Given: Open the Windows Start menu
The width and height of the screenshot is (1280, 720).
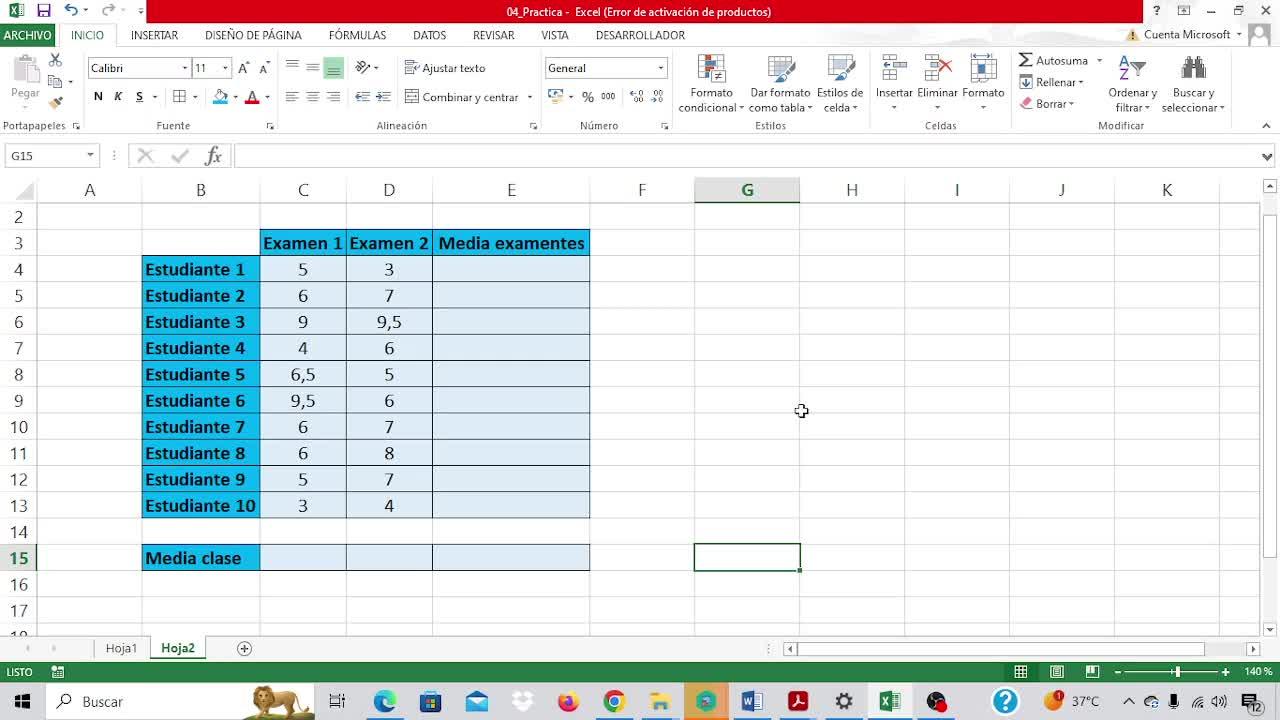Looking at the screenshot, I should click(x=22, y=701).
